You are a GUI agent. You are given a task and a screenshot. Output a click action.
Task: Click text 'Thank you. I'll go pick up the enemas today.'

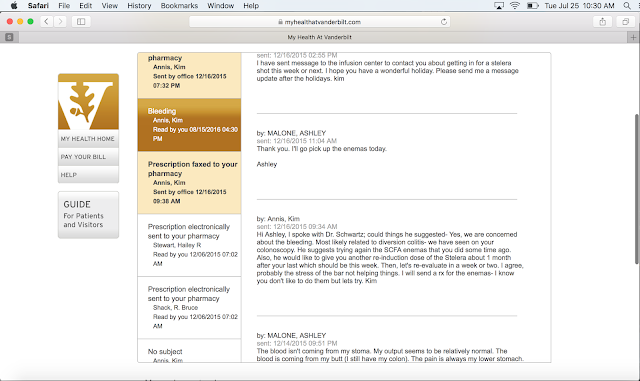[321, 149]
